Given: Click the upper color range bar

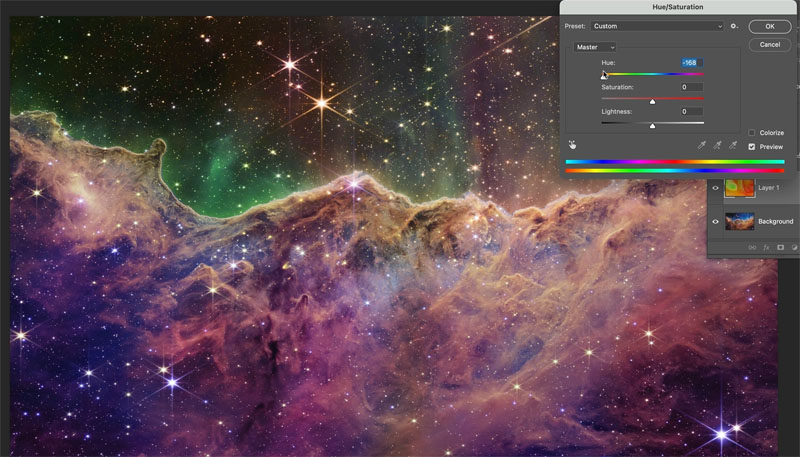Looking at the screenshot, I should [x=674, y=162].
